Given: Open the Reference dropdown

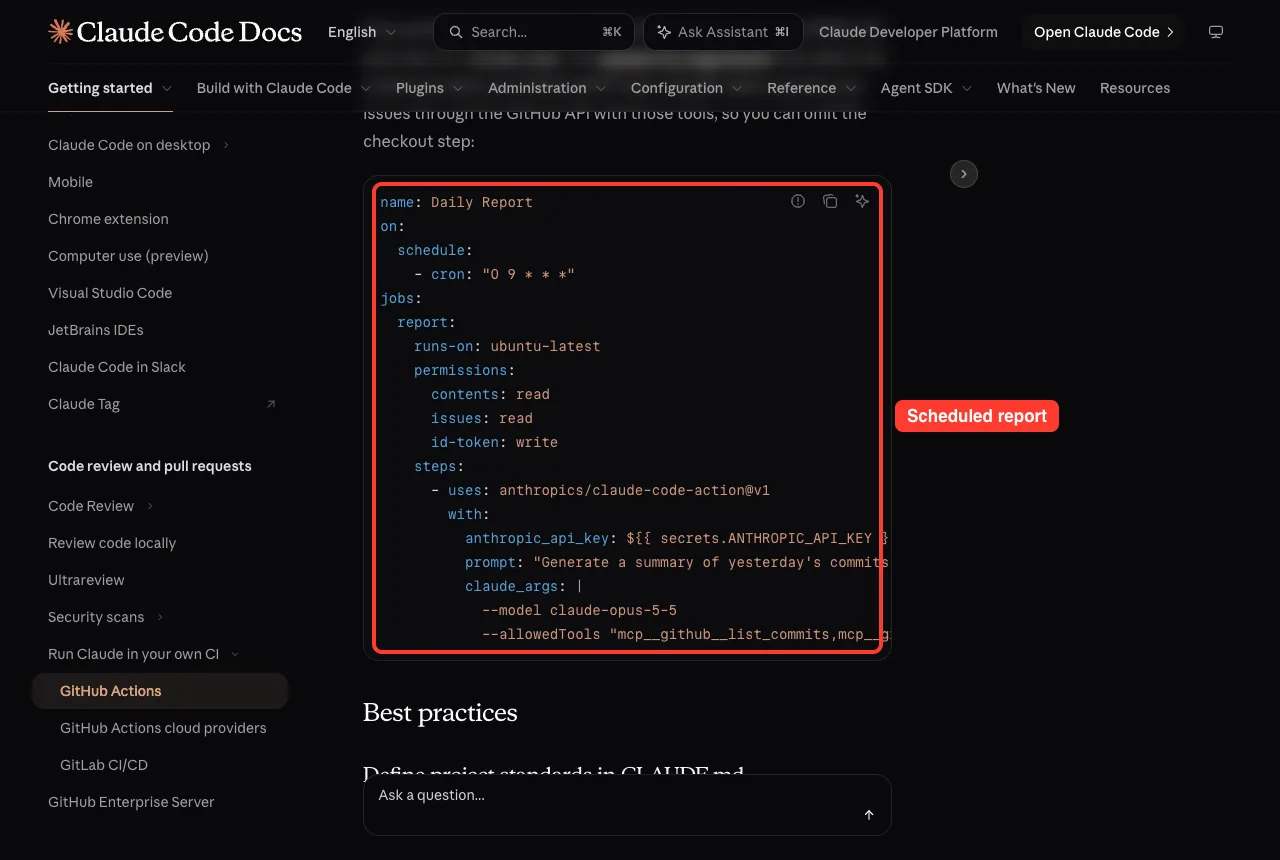Looking at the screenshot, I should click(811, 88).
